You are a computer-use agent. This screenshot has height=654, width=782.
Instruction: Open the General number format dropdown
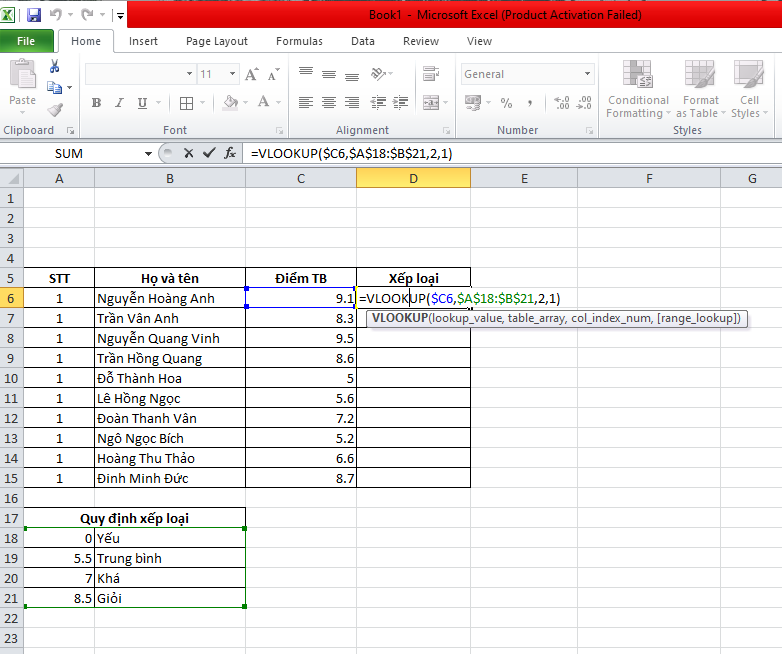click(x=587, y=74)
